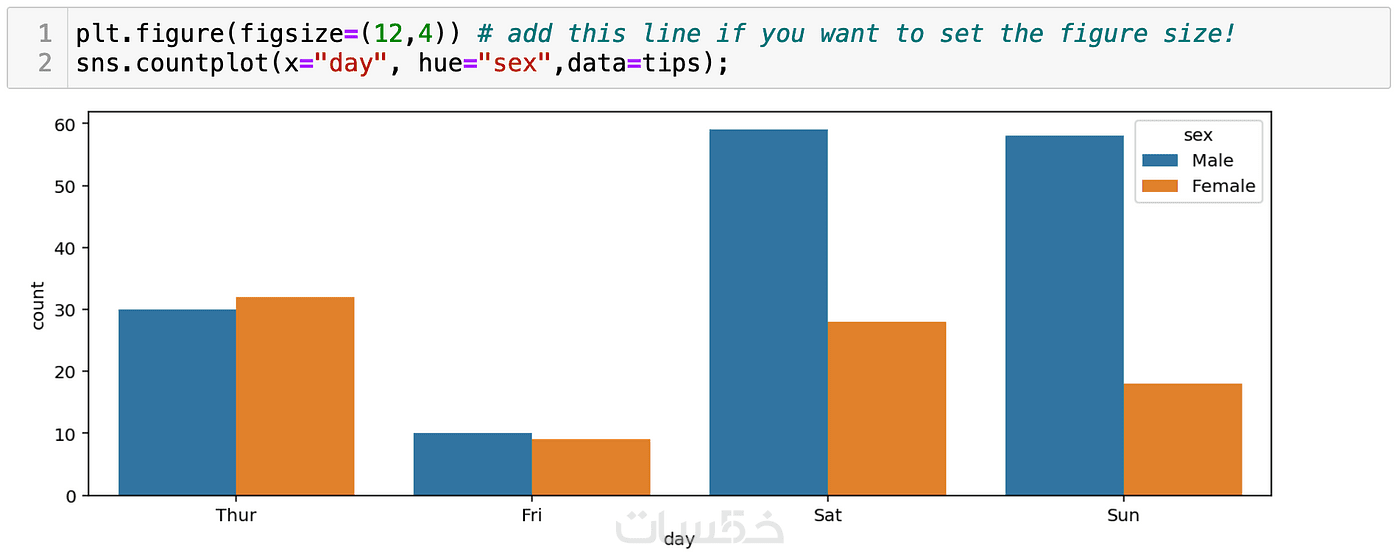Image resolution: width=1400 pixels, height=555 pixels.
Task: Click the orange Female bar for Fri
Action: [x=590, y=467]
